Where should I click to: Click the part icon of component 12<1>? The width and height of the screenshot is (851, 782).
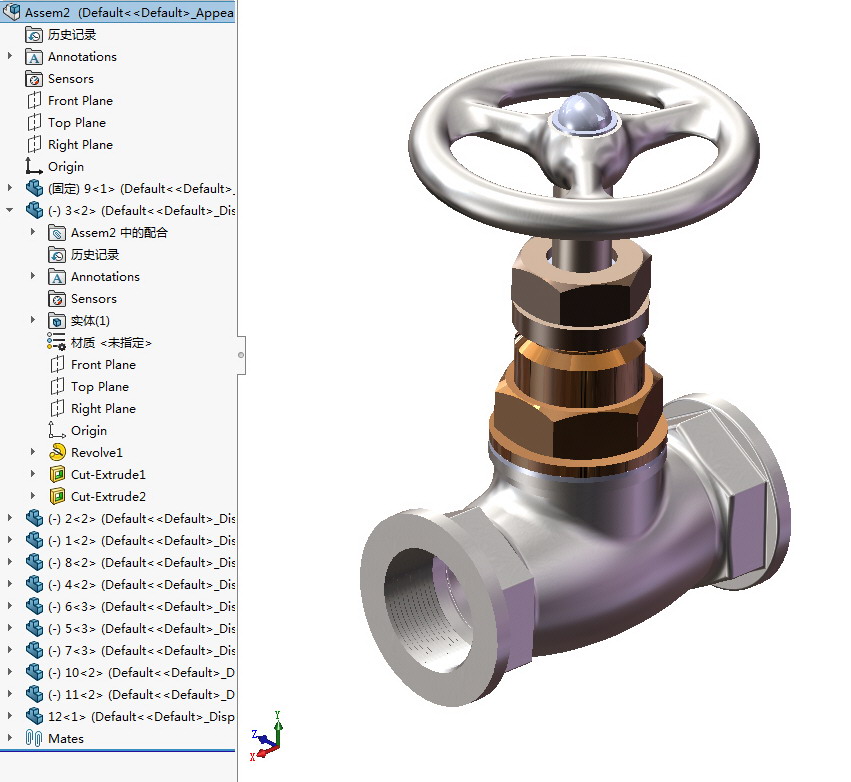click(x=34, y=716)
